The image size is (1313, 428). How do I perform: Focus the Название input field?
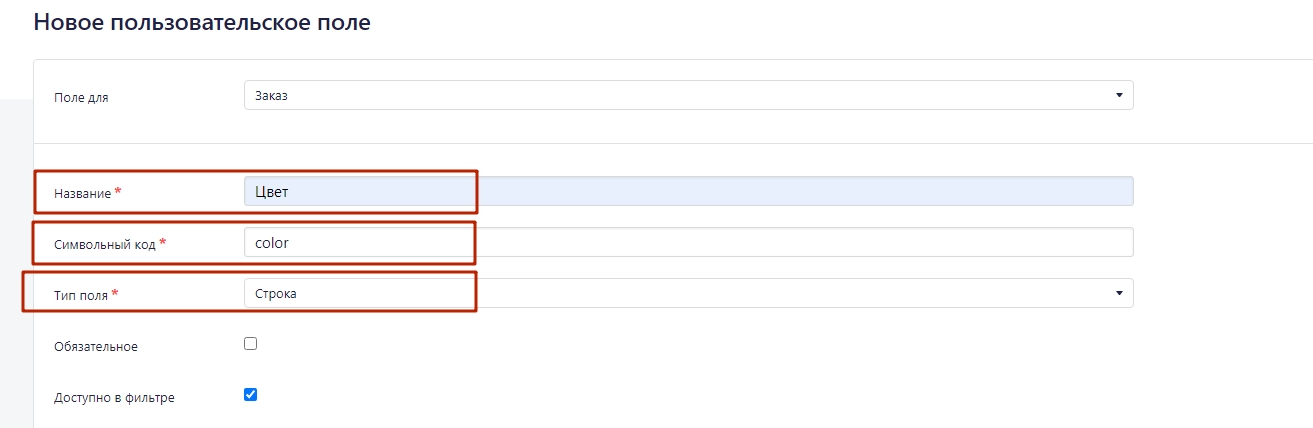point(688,192)
